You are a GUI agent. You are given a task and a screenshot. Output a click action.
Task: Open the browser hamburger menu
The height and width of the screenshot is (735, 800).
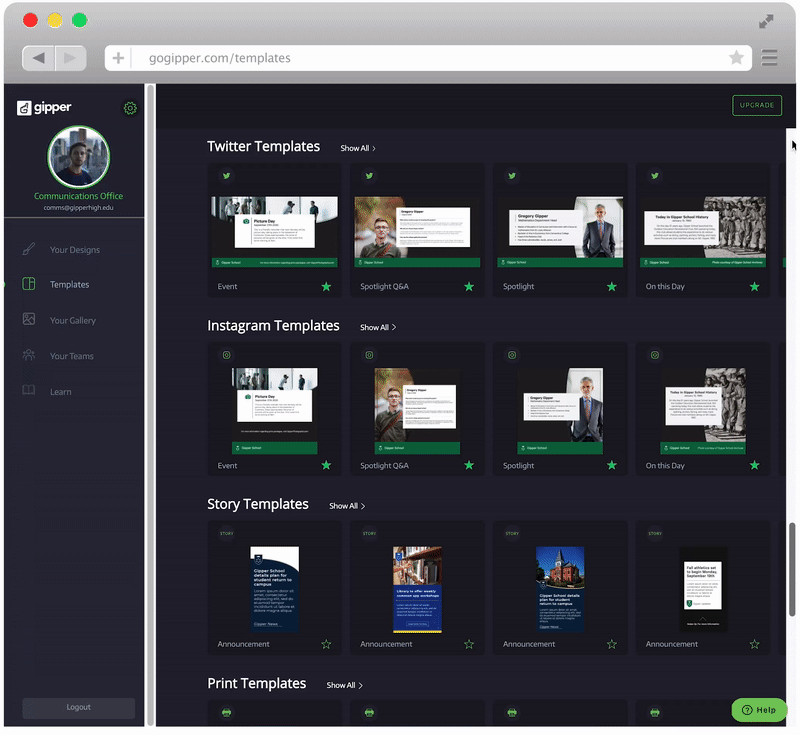(769, 58)
